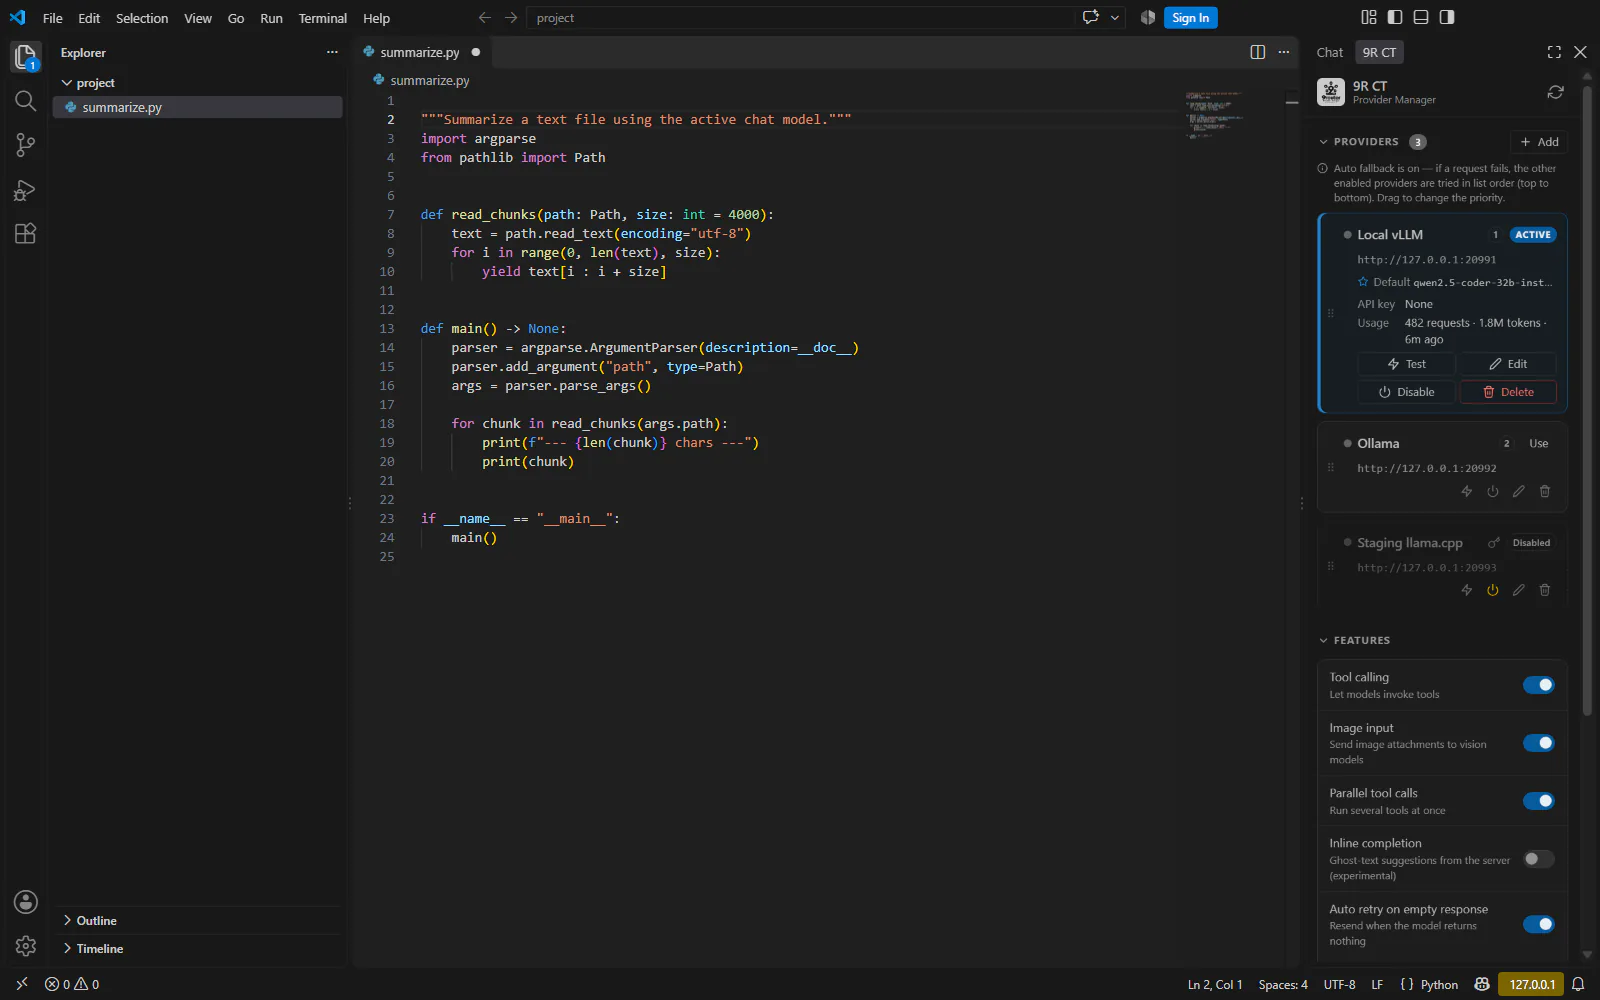Viewport: 1600px width, 1000px height.
Task: Open notifications bell in status bar
Action: (x=1578, y=984)
